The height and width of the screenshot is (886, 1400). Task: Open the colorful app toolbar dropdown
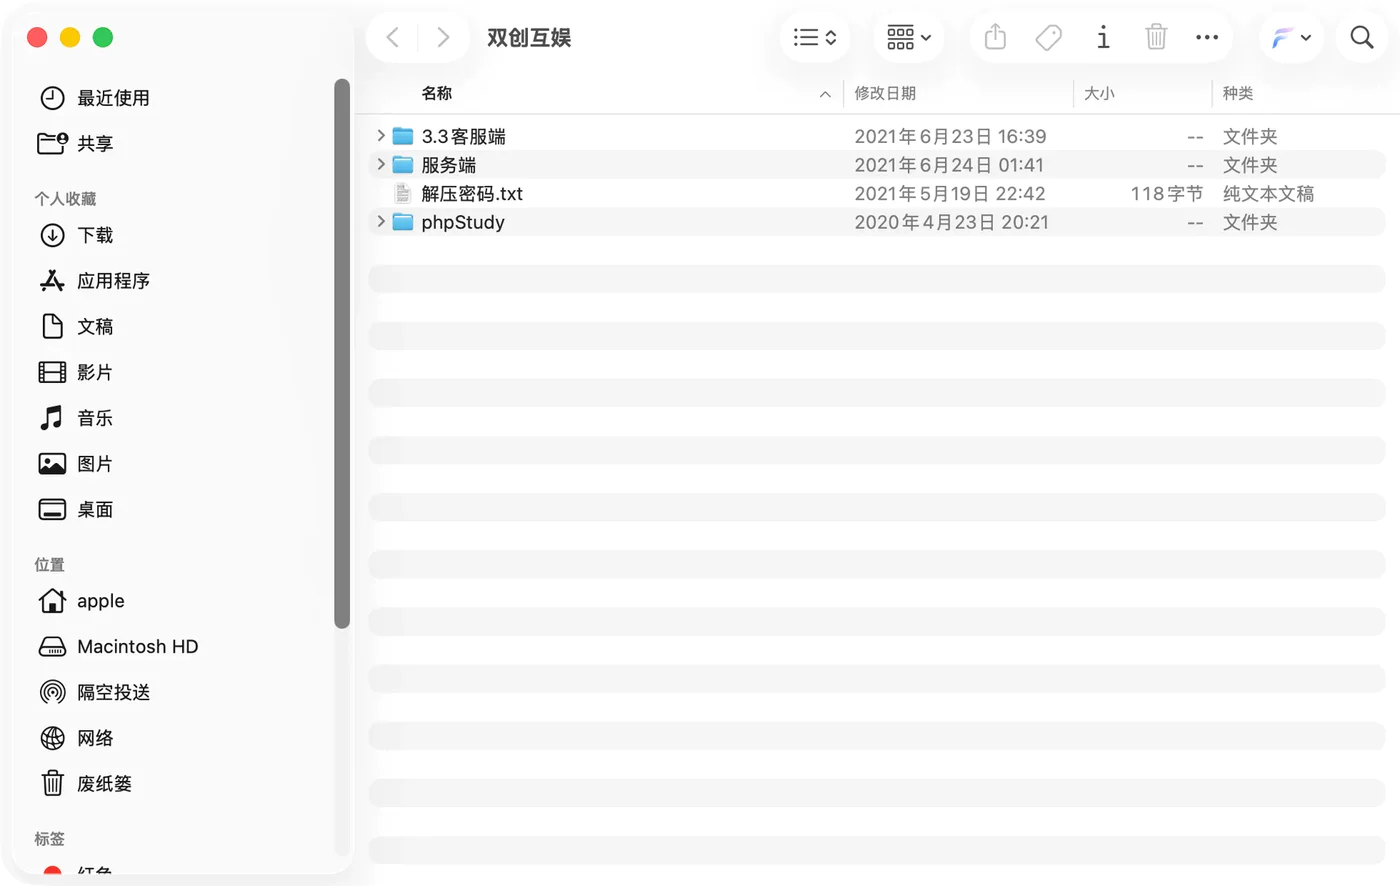click(x=1291, y=38)
